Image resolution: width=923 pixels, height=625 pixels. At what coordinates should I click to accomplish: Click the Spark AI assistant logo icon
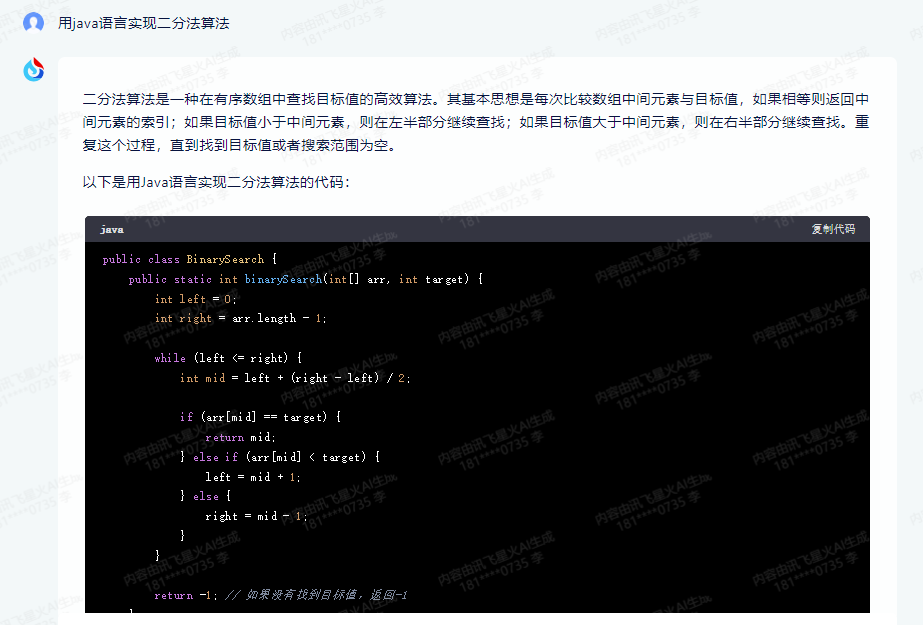pos(33,70)
